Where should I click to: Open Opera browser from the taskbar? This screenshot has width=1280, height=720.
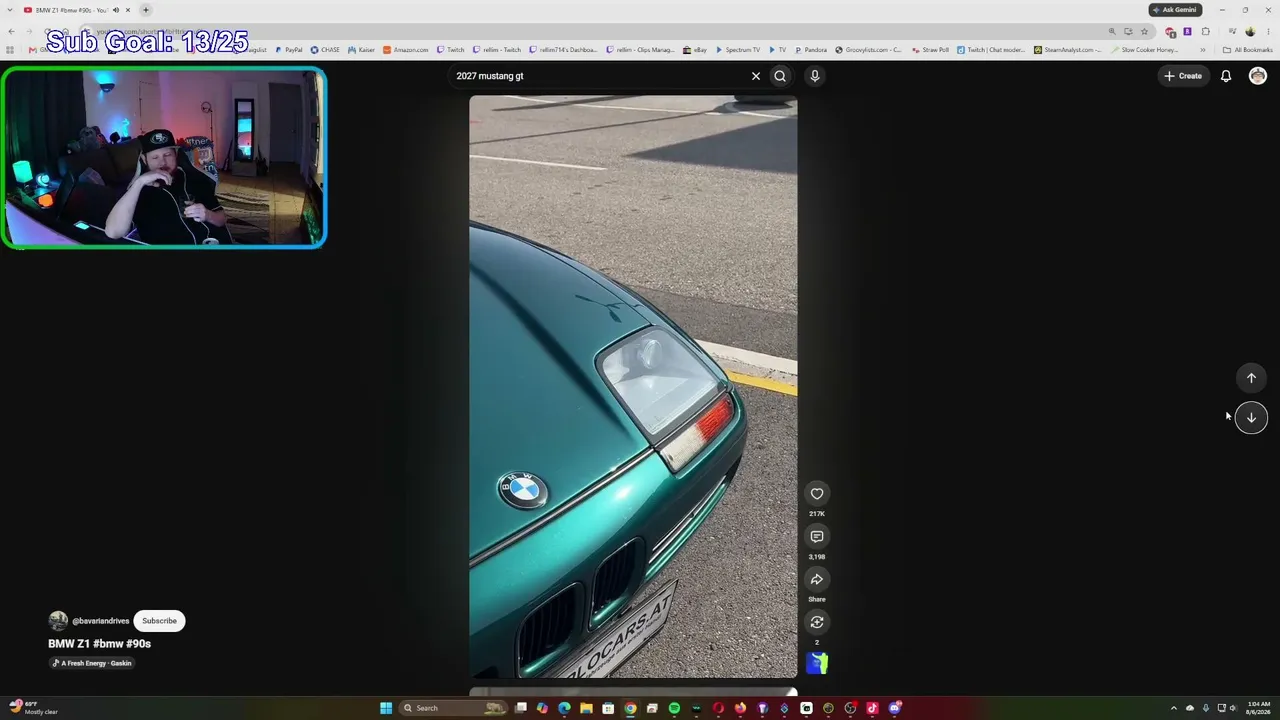[718, 708]
